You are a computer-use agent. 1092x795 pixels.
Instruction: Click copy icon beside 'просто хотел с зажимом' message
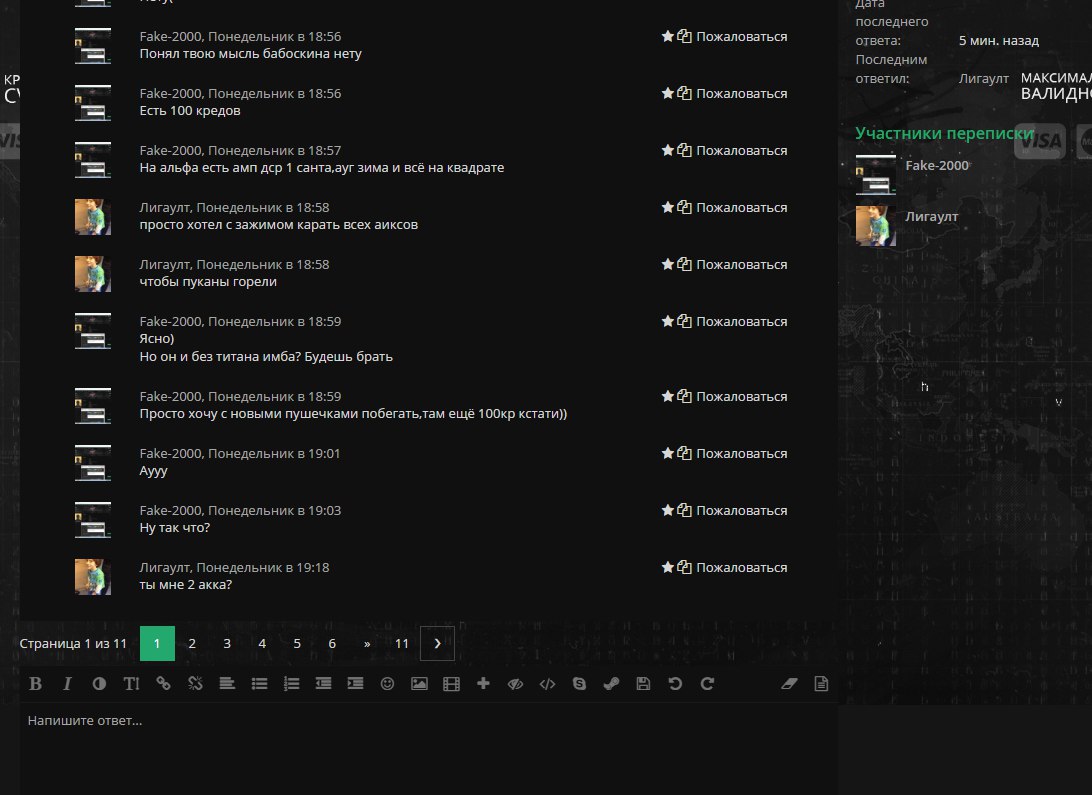(685, 207)
